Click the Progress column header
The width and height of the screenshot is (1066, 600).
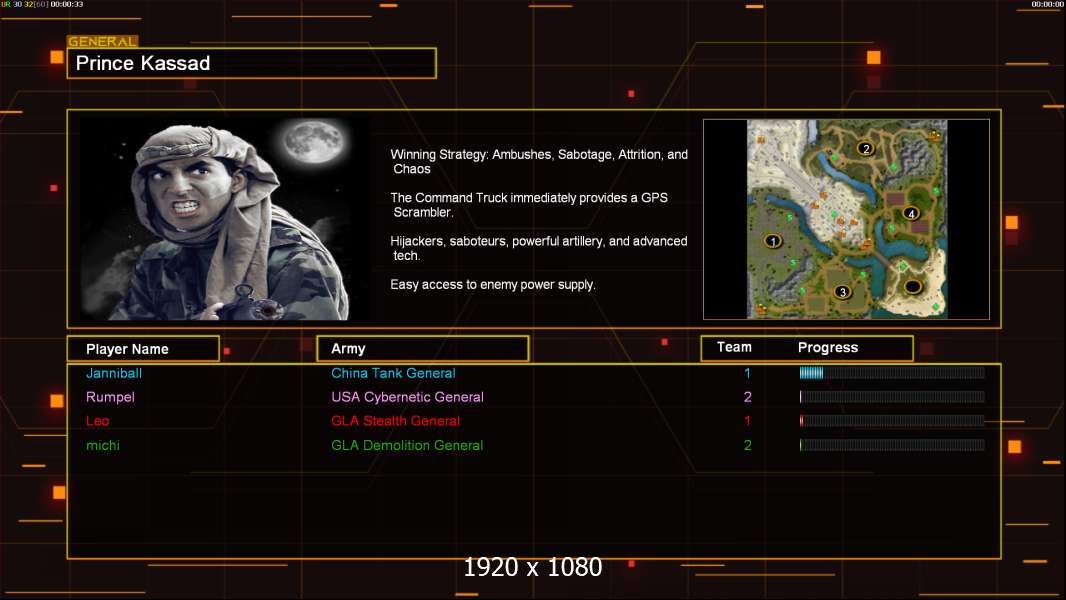(x=827, y=347)
